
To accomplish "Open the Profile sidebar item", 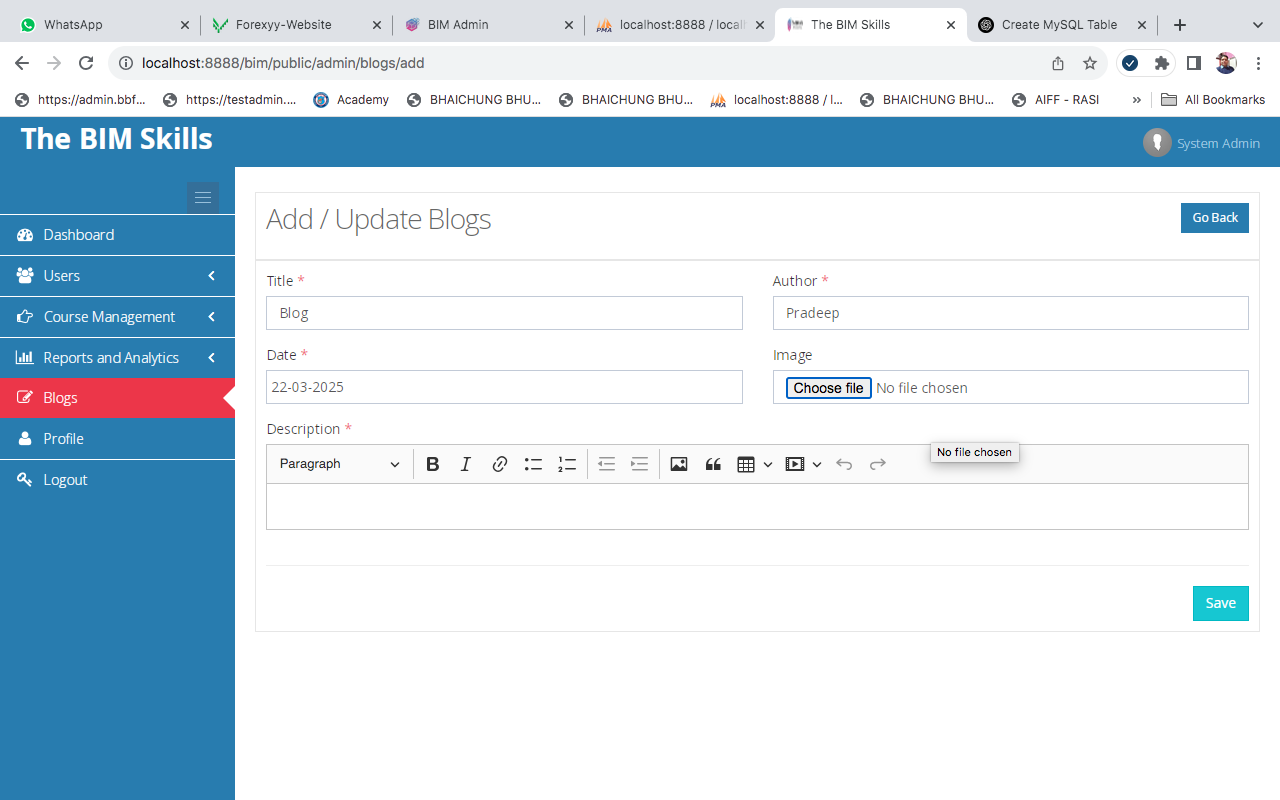I will (117, 439).
